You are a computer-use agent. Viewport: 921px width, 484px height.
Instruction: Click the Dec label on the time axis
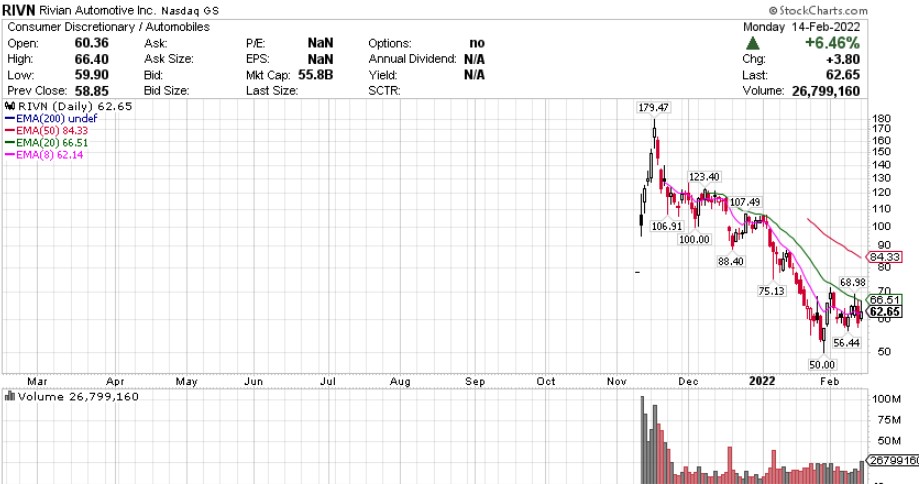688,381
